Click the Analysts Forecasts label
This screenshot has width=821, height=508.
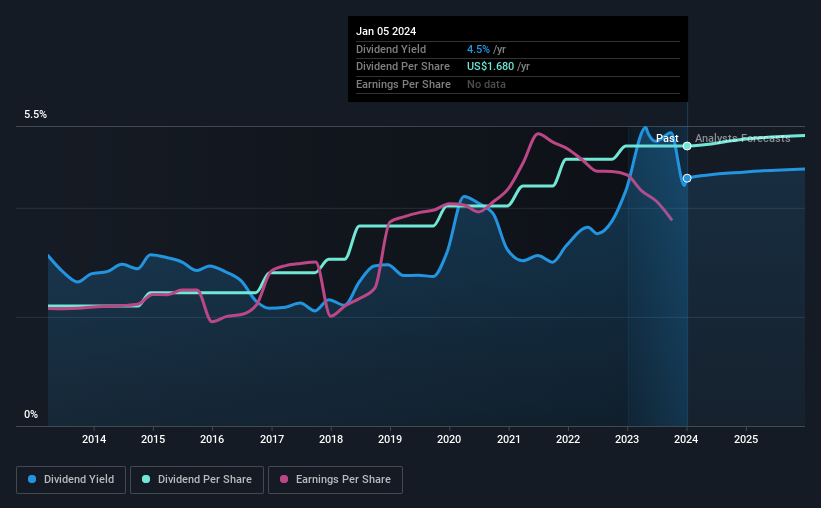742,138
